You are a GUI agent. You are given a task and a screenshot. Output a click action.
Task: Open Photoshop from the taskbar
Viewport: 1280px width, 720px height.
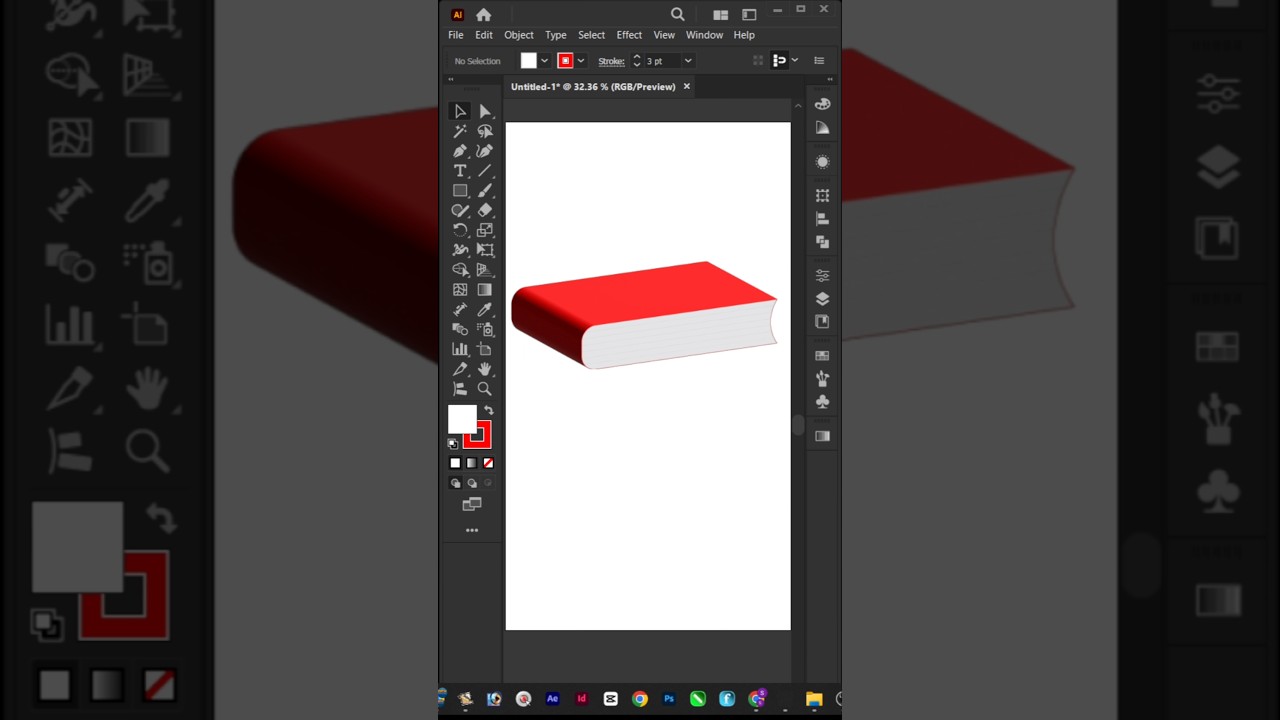tap(669, 699)
